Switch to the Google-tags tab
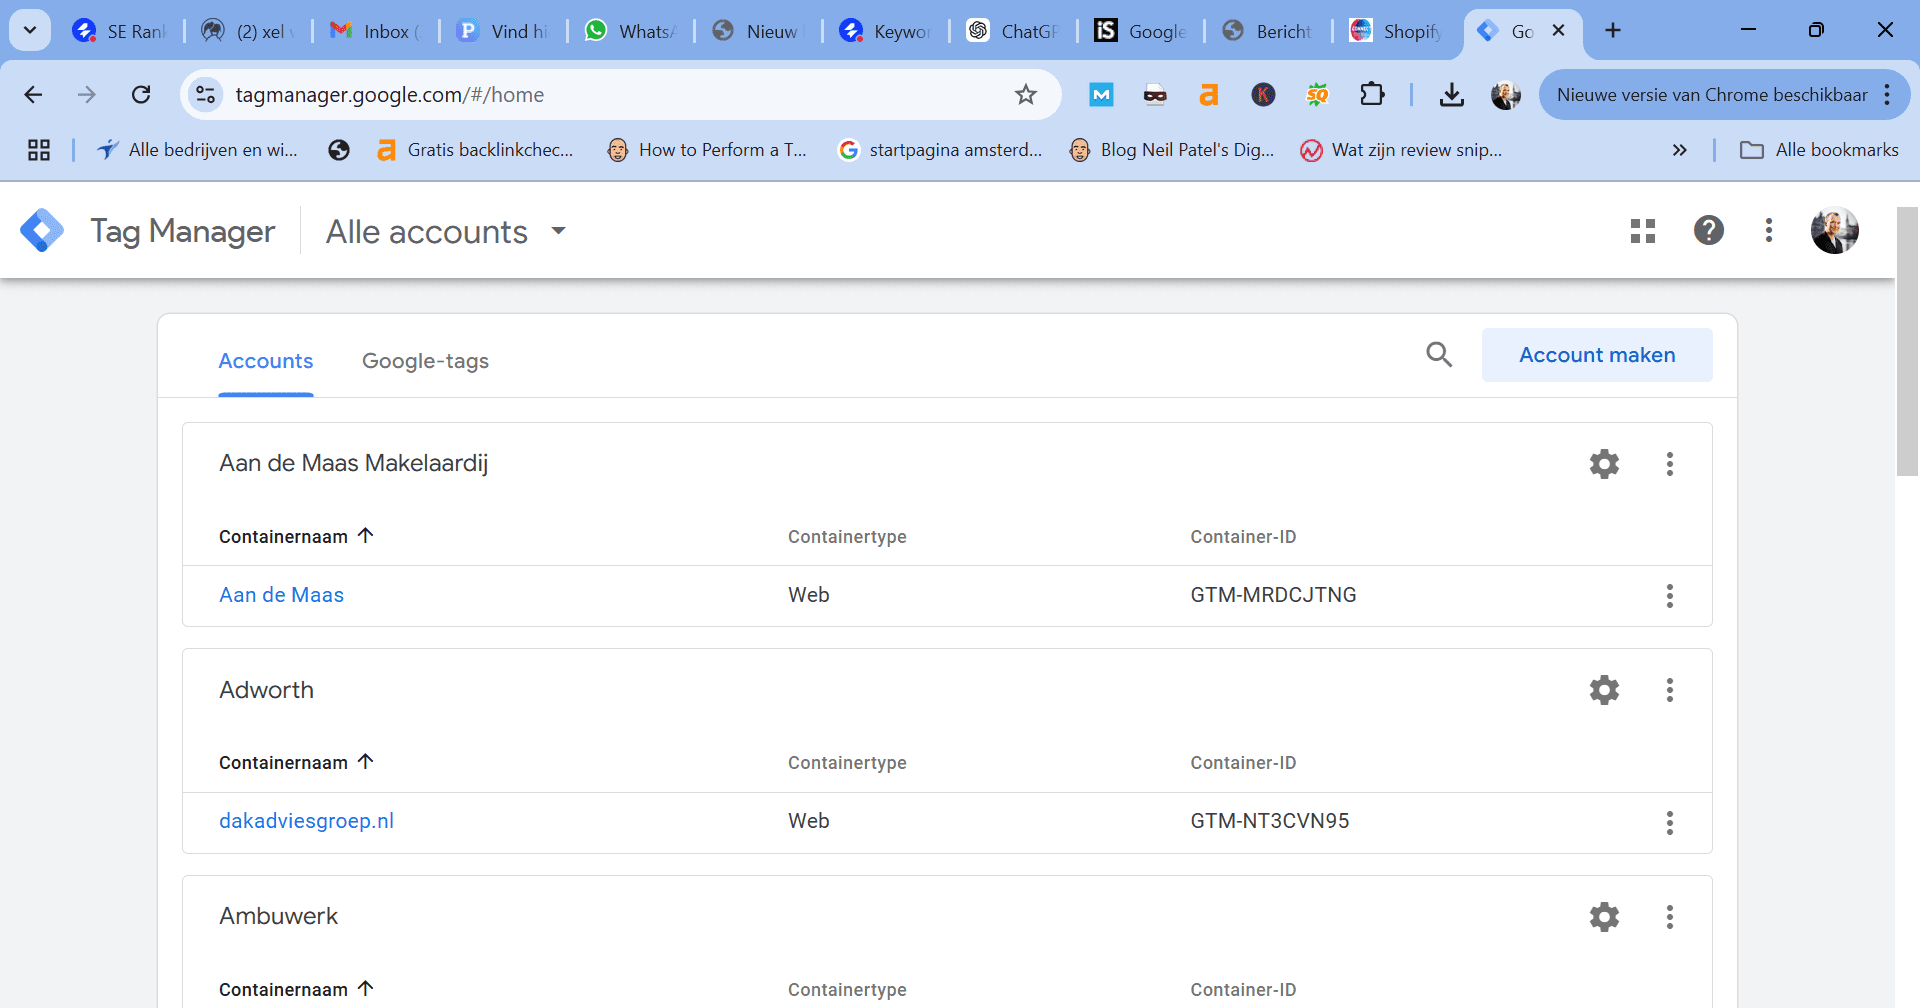 [x=425, y=361]
